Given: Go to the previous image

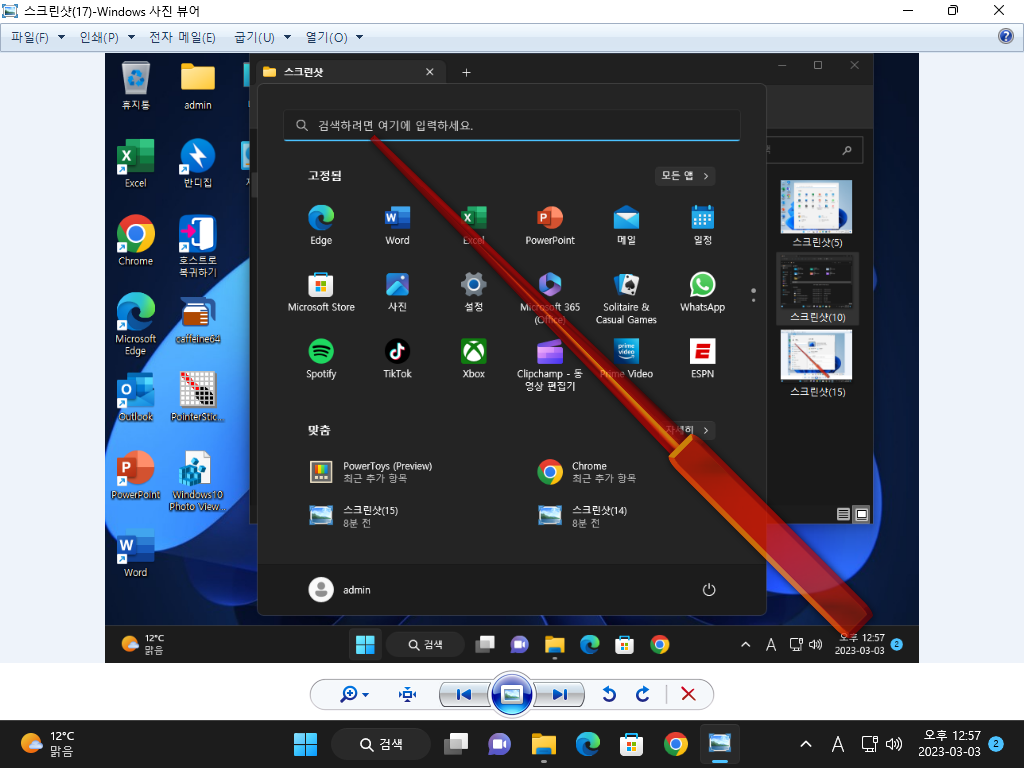Looking at the screenshot, I should [464, 694].
